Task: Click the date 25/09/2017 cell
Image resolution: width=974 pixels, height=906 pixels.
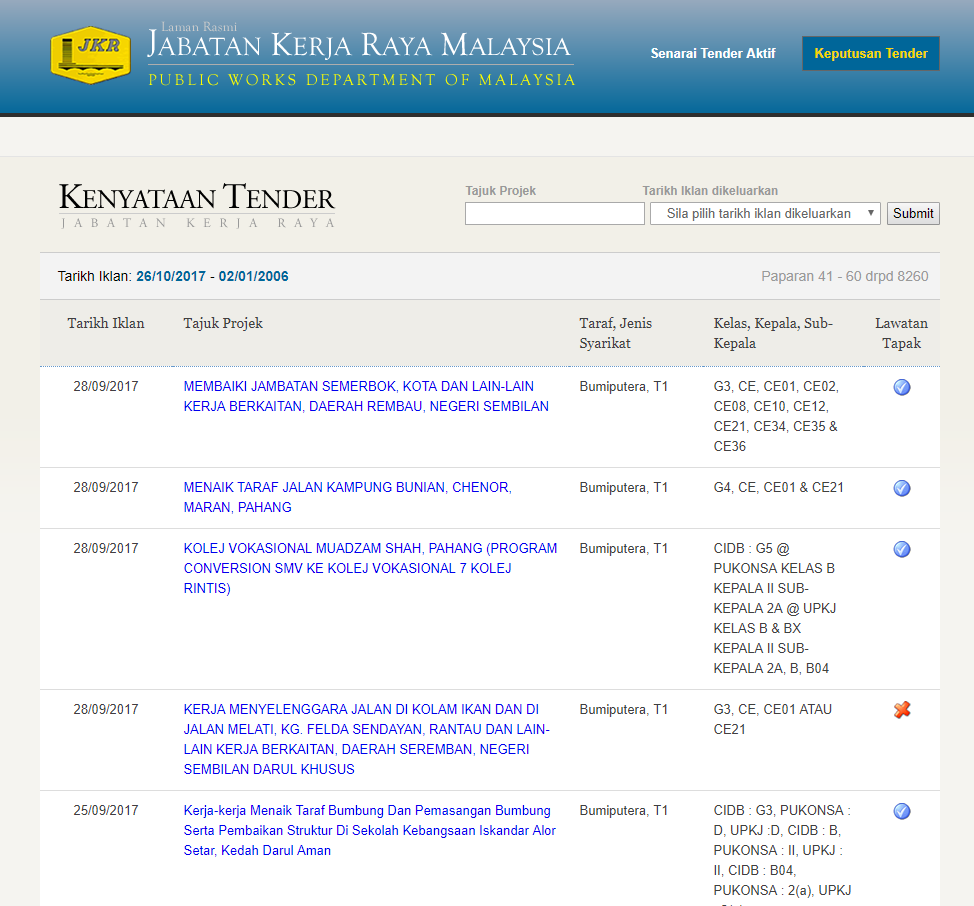Action: click(106, 810)
